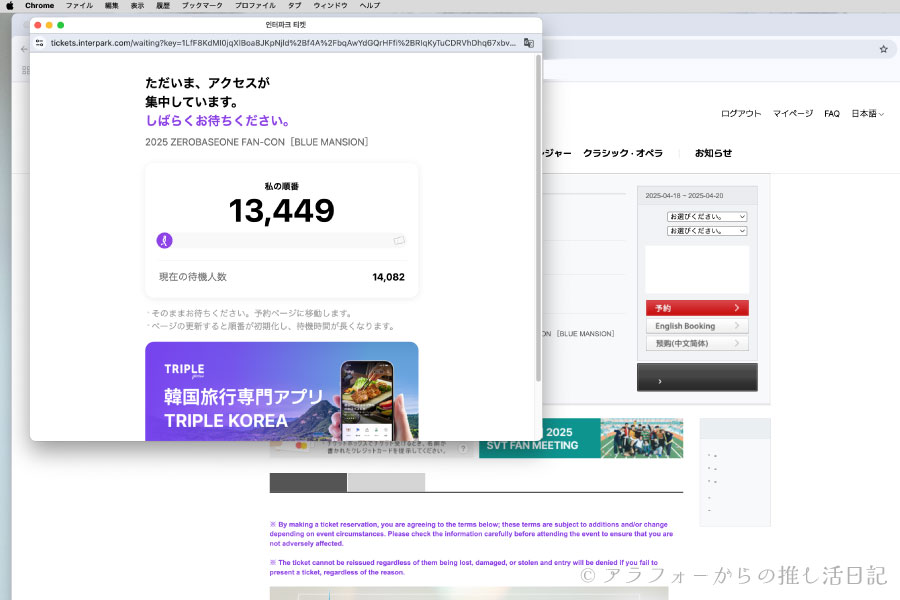
Task: Select お知らせ navigation tab
Action: point(713,153)
